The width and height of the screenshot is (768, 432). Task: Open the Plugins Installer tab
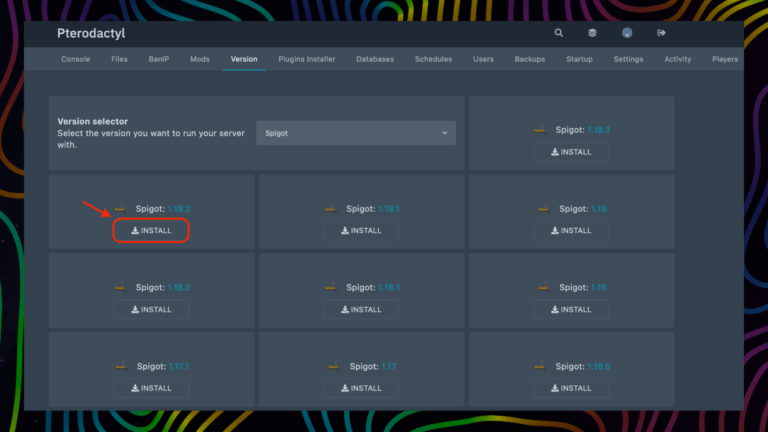click(x=308, y=59)
